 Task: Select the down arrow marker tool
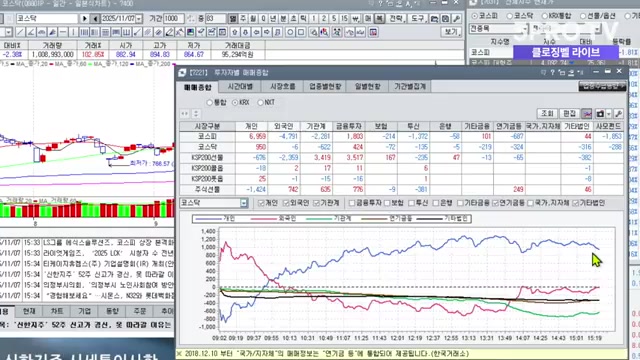(x=245, y=32)
